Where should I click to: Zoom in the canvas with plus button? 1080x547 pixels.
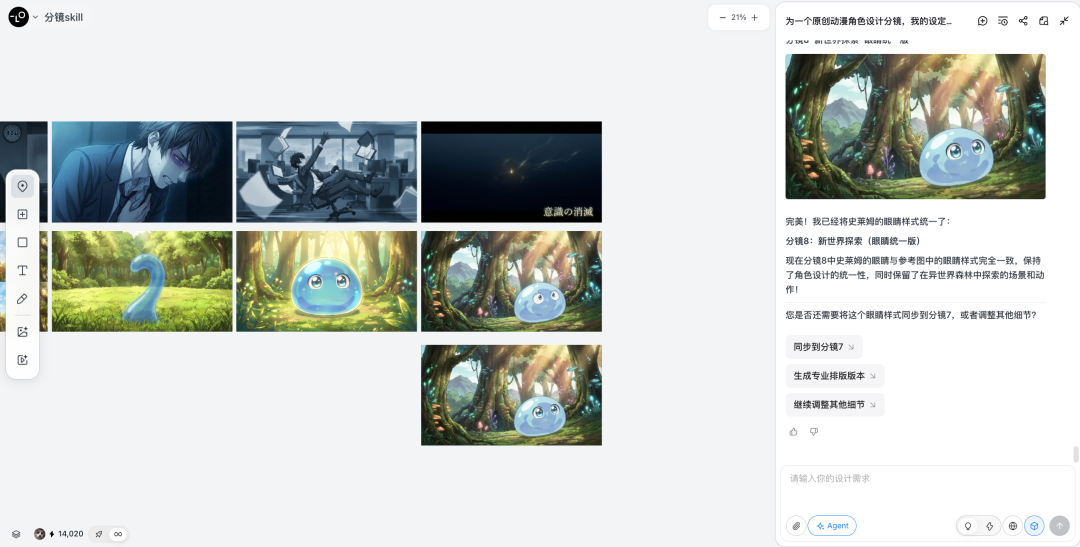(x=755, y=18)
